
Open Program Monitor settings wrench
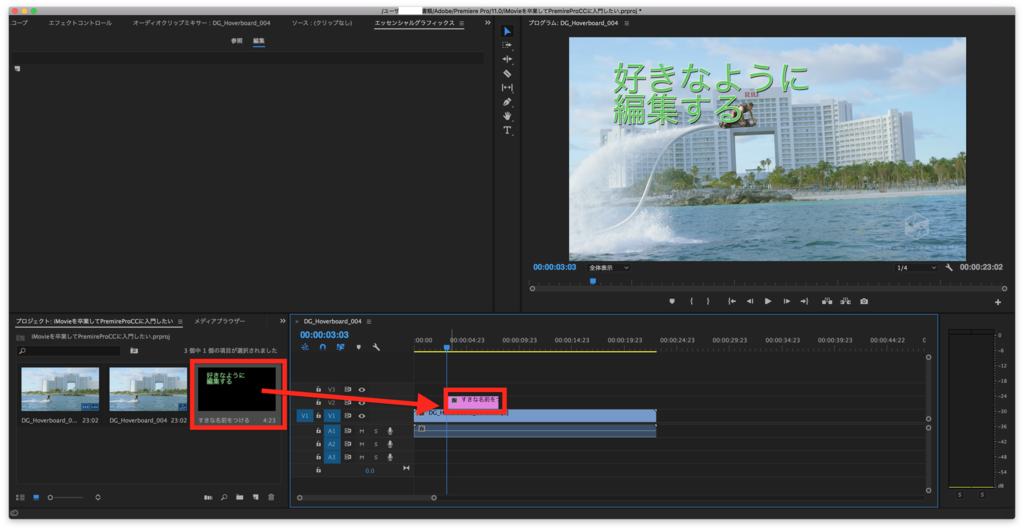pos(949,268)
